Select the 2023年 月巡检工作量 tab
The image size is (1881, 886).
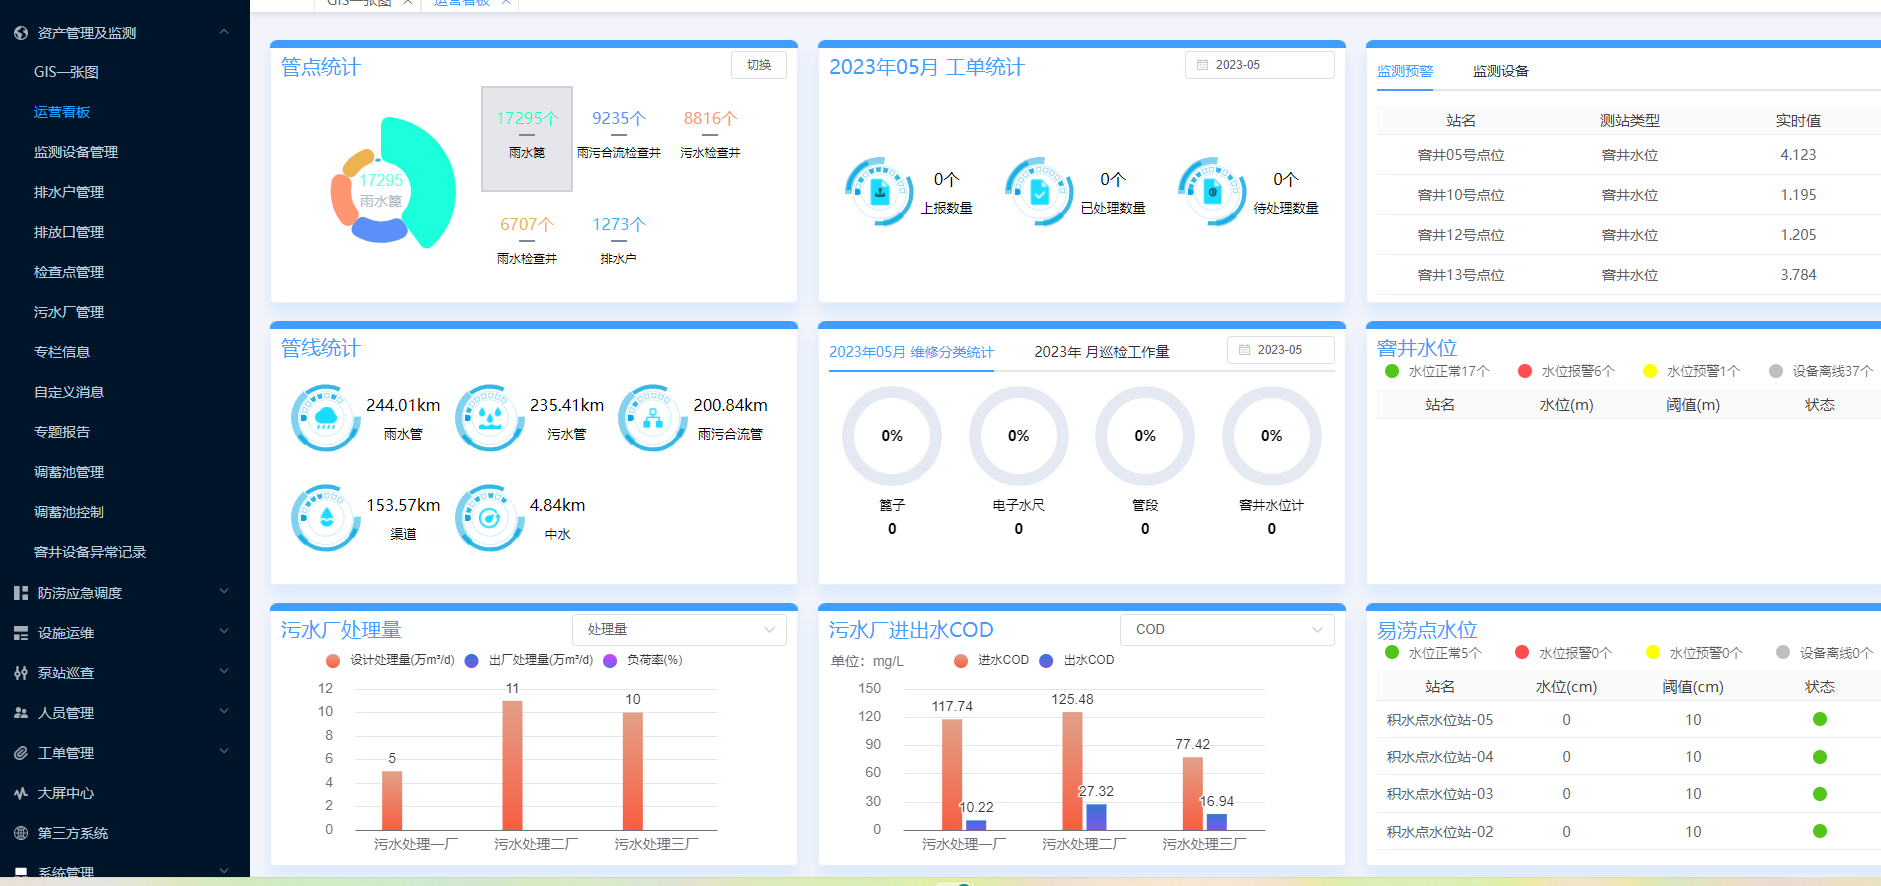click(1102, 352)
